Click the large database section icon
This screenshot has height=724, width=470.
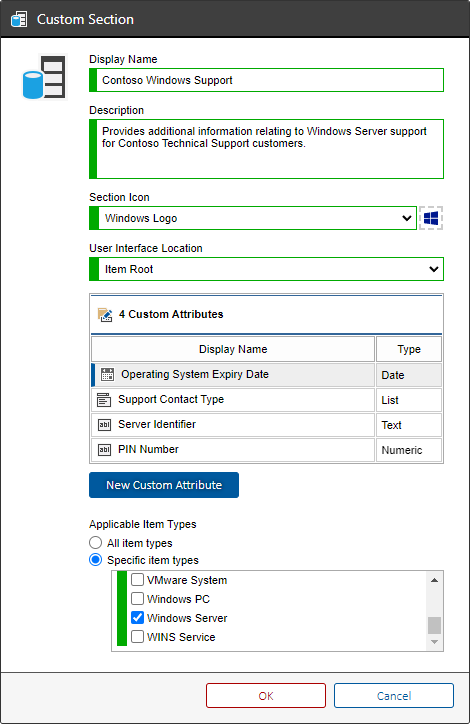pos(44,77)
